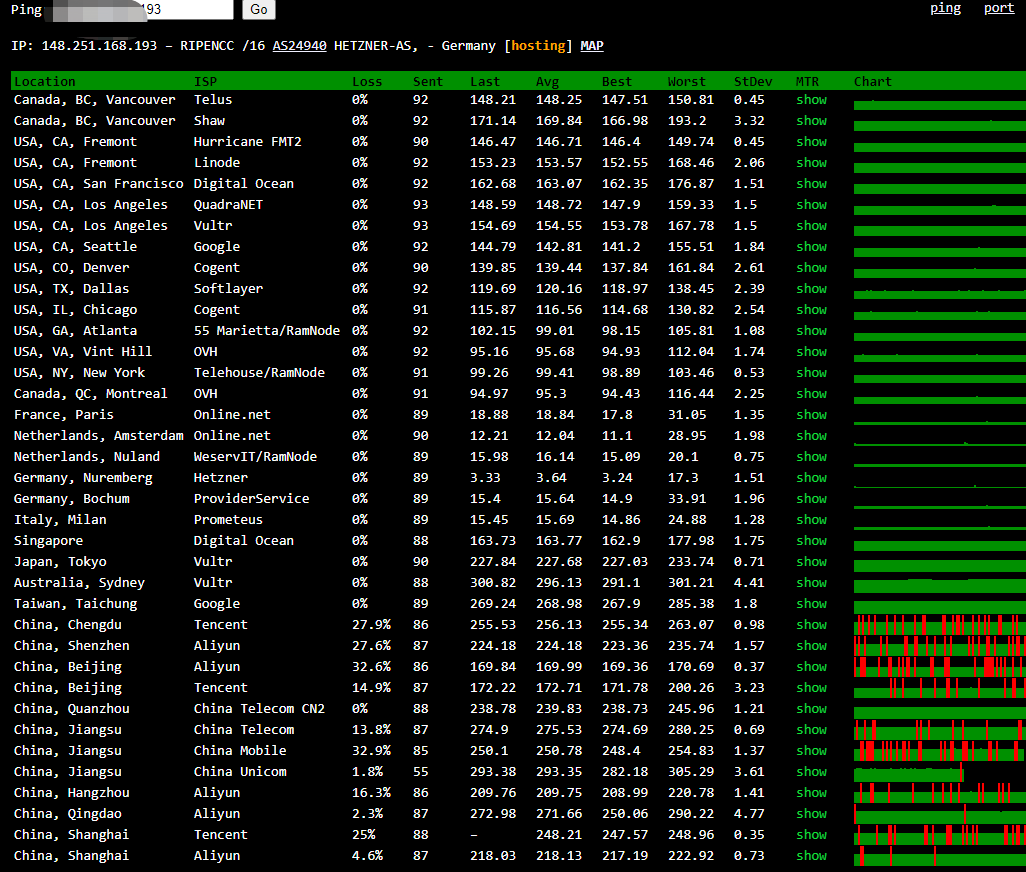Viewport: 1026px width, 872px height.
Task: Click the Chengdu Tencent packet loss chart
Action: tap(940, 625)
